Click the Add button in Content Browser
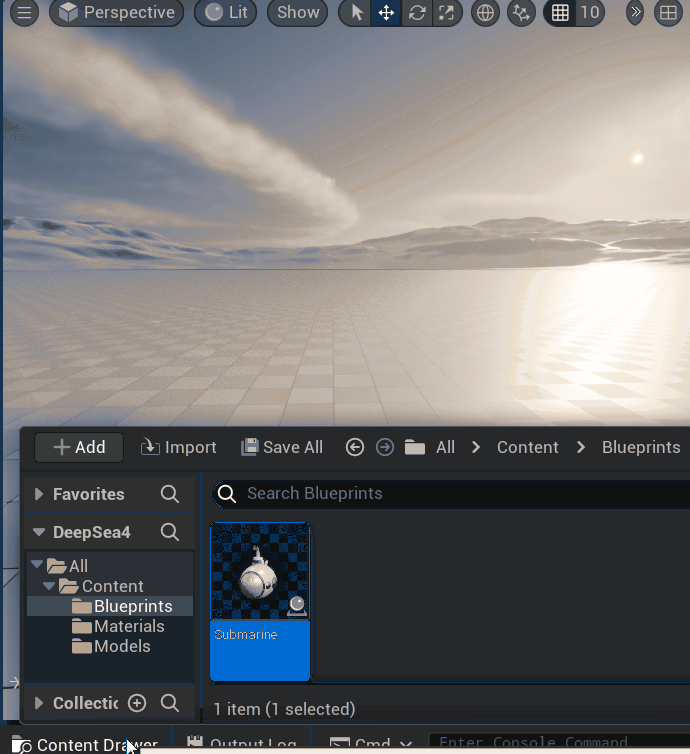 (x=78, y=447)
